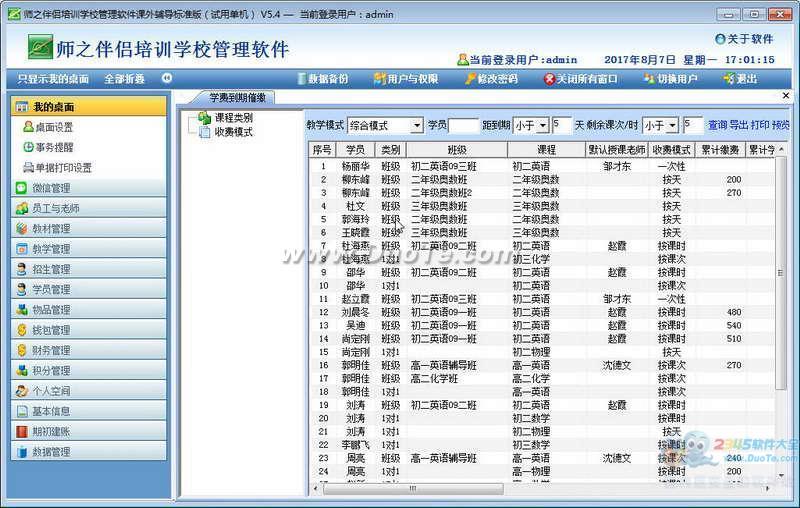Select row 4 student 杜文

point(355,206)
